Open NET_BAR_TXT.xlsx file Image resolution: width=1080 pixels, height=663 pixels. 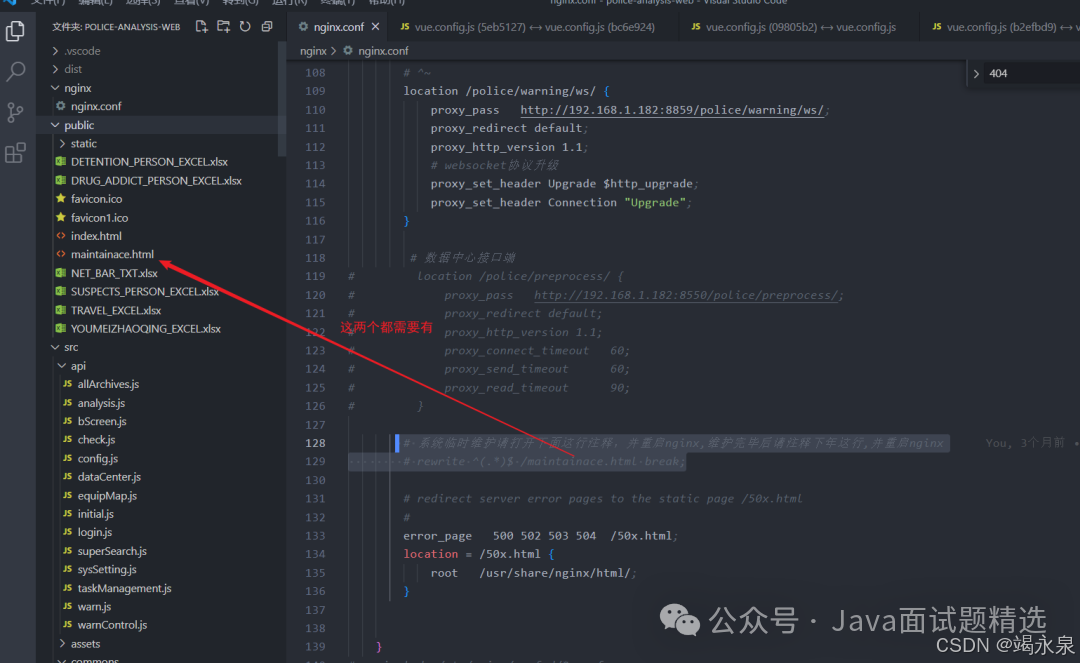pyautogui.click(x=114, y=273)
